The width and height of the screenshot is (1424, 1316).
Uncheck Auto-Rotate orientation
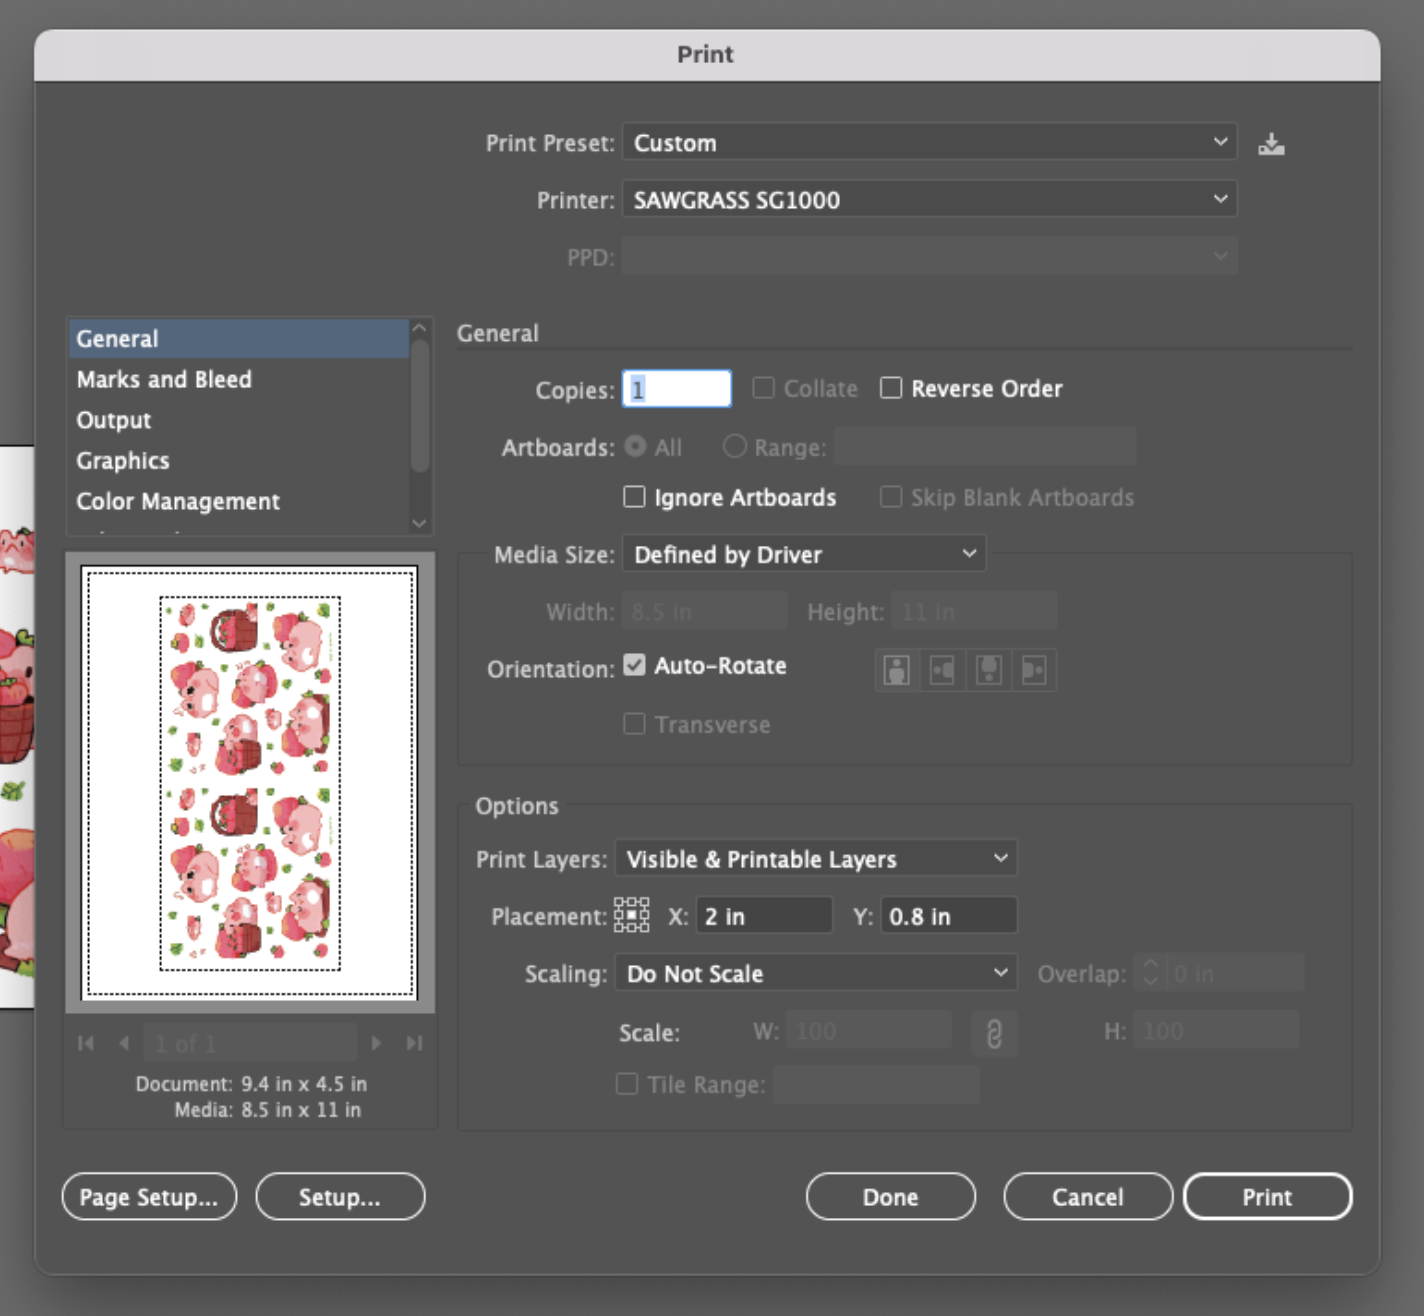click(634, 665)
